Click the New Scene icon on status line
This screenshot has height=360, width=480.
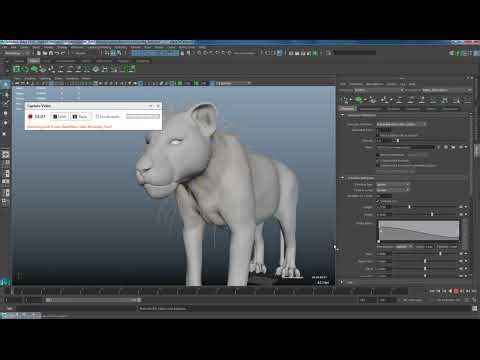coord(39,53)
